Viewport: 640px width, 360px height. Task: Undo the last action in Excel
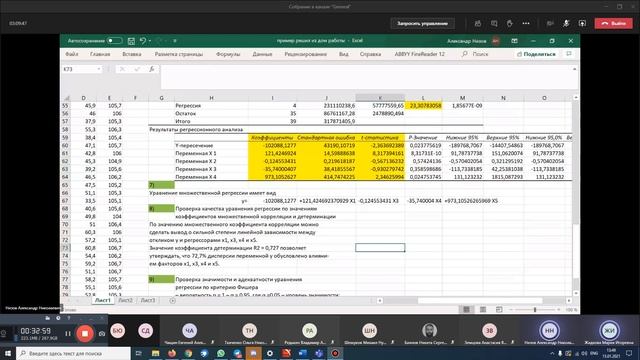[x=142, y=41]
